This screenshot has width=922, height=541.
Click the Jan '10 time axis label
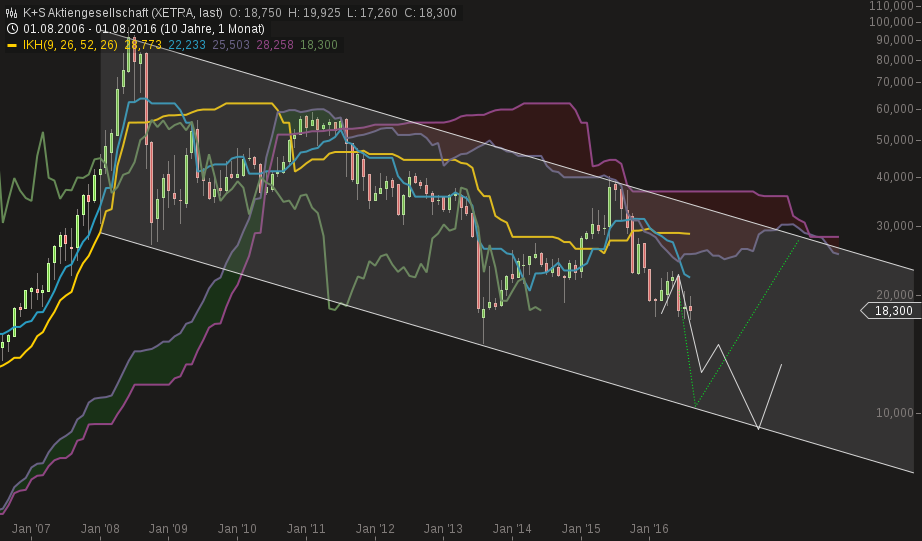237,529
